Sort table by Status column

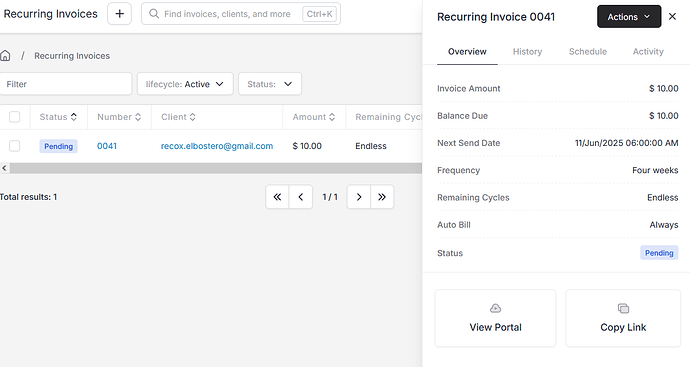(58, 117)
